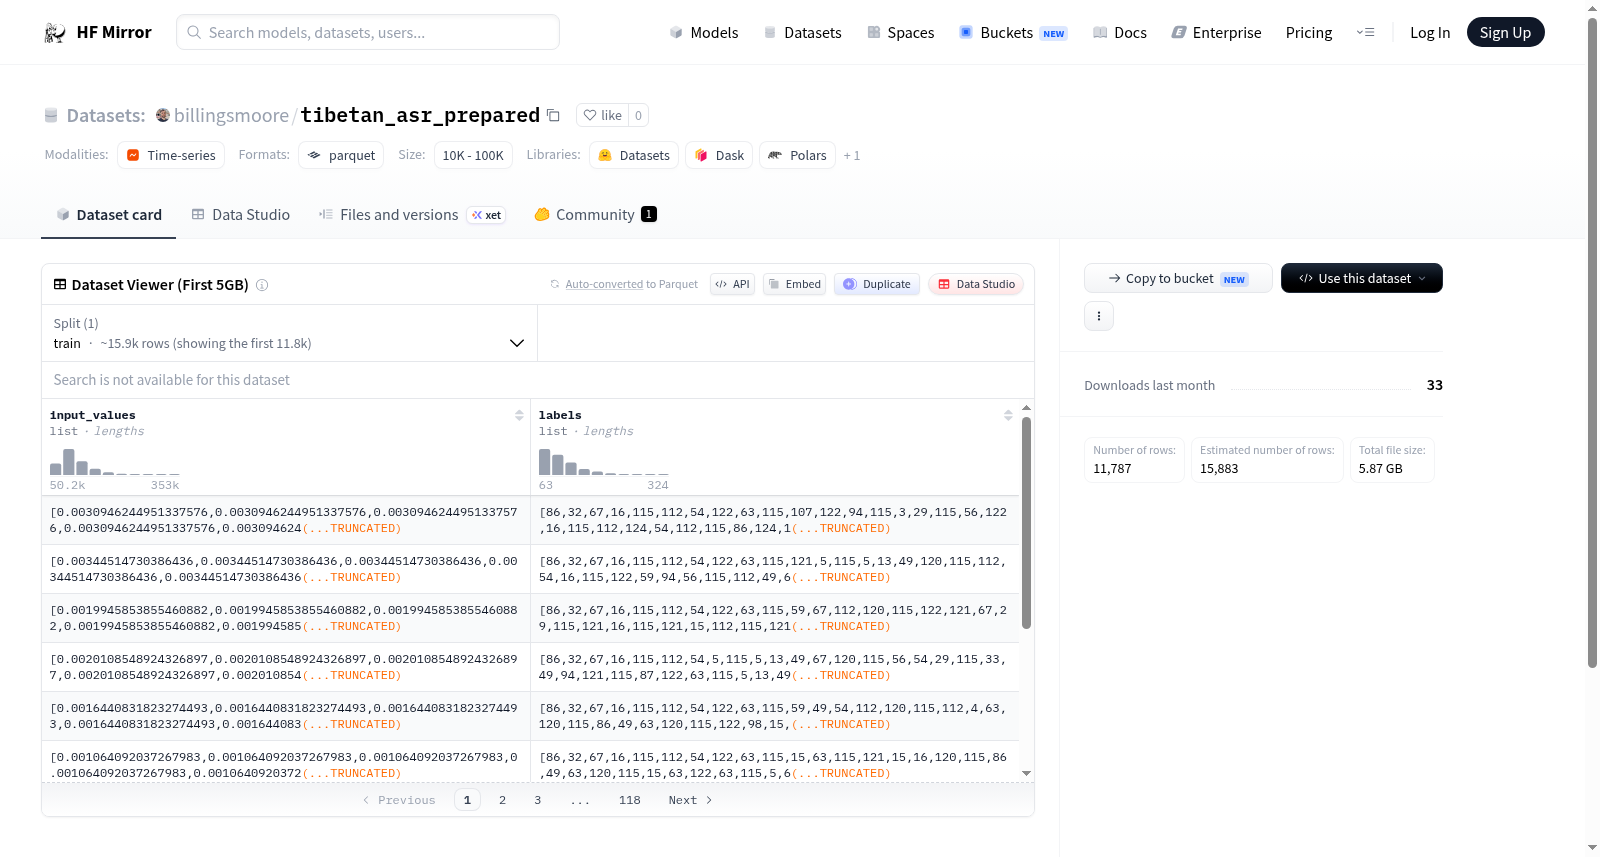
Task: Click the labels length histogram
Action: coord(604,462)
